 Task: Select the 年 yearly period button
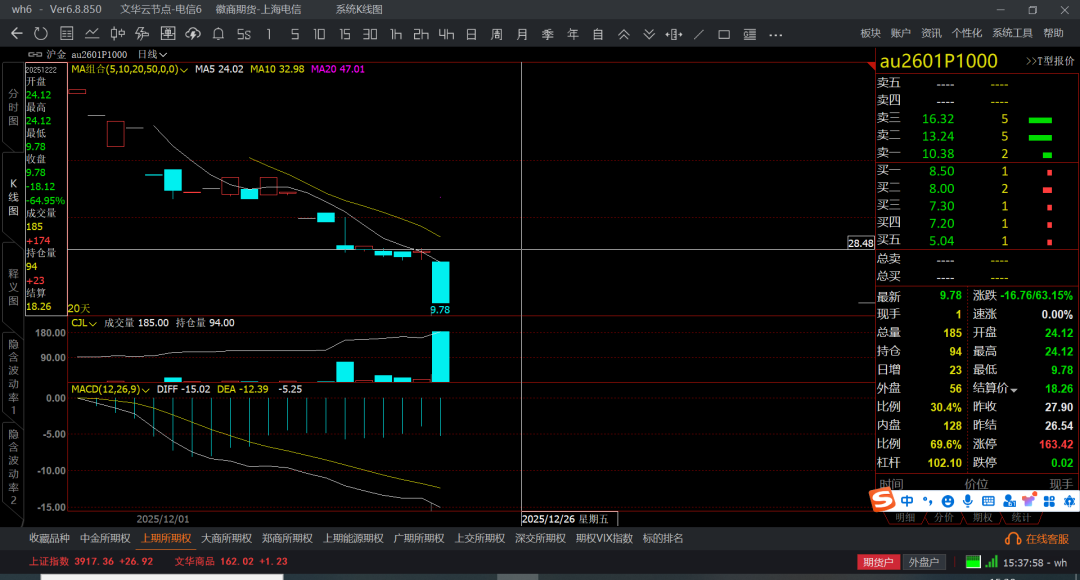(573, 34)
